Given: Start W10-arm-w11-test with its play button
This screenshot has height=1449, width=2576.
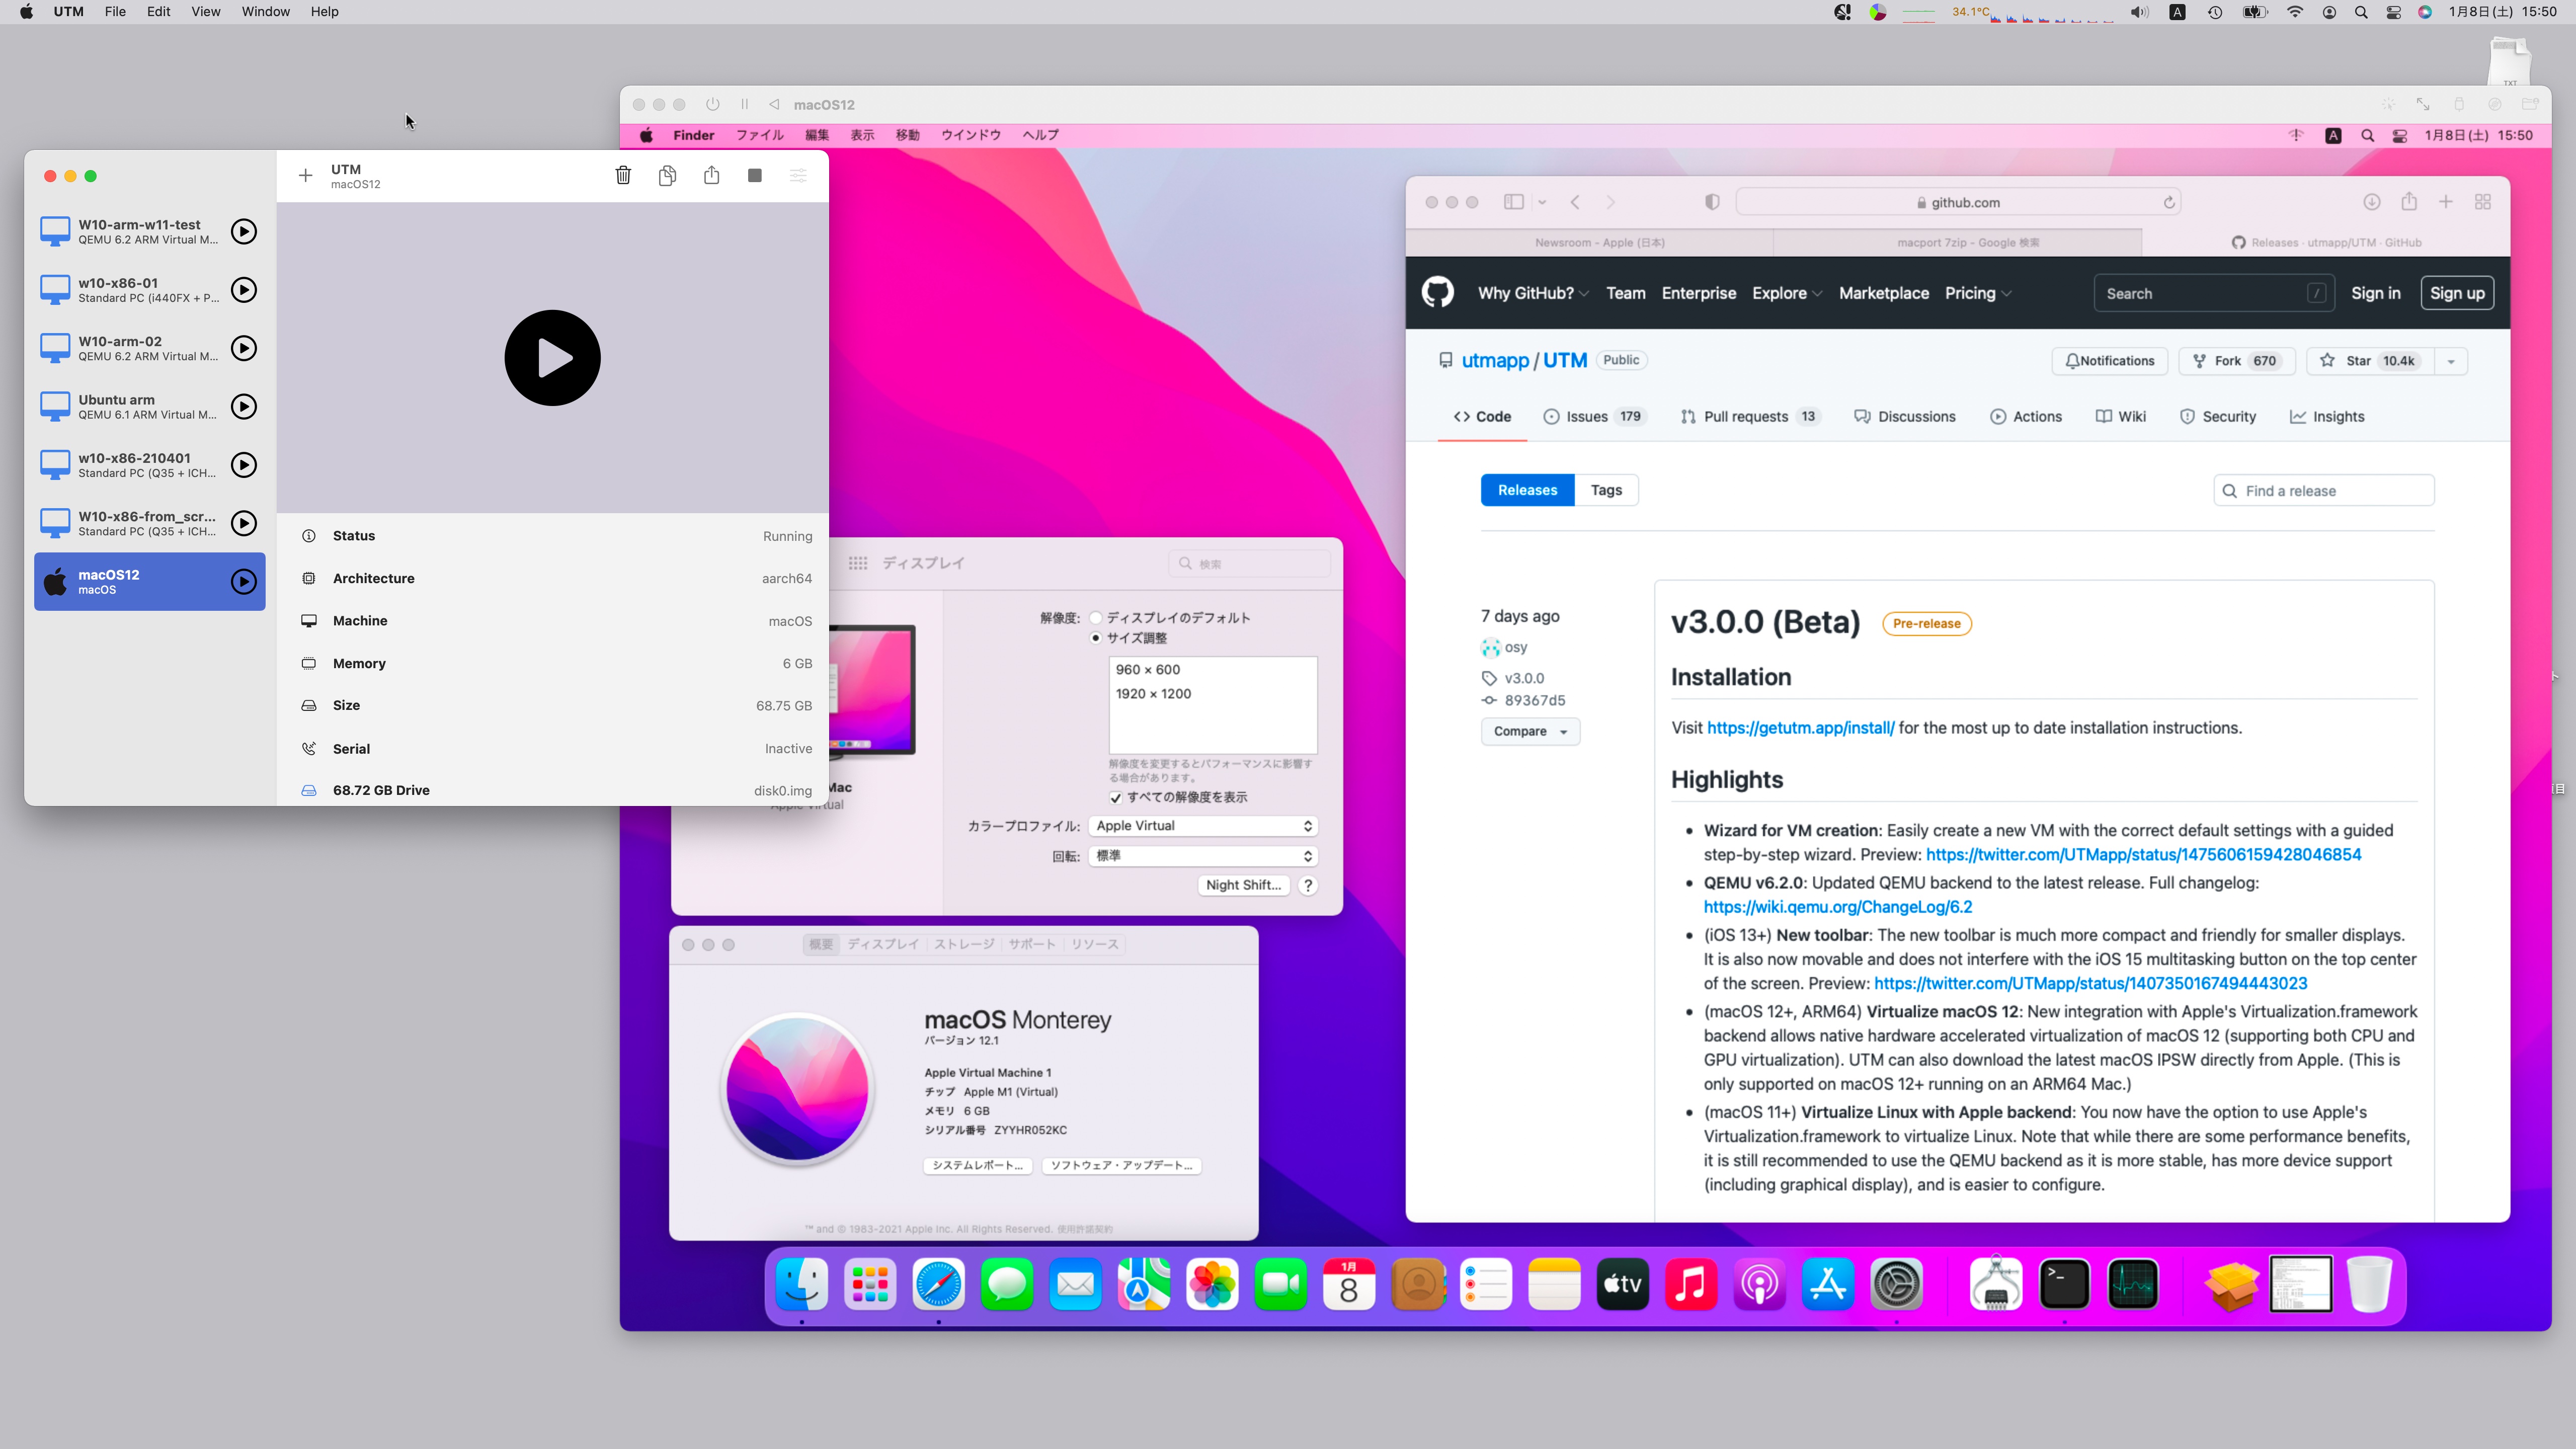Looking at the screenshot, I should pyautogui.click(x=243, y=231).
